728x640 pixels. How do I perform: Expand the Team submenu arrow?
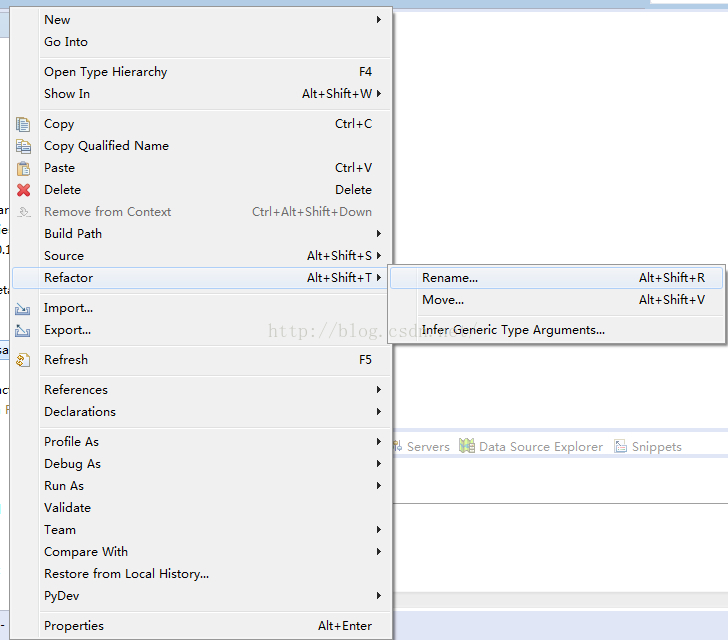pos(379,529)
